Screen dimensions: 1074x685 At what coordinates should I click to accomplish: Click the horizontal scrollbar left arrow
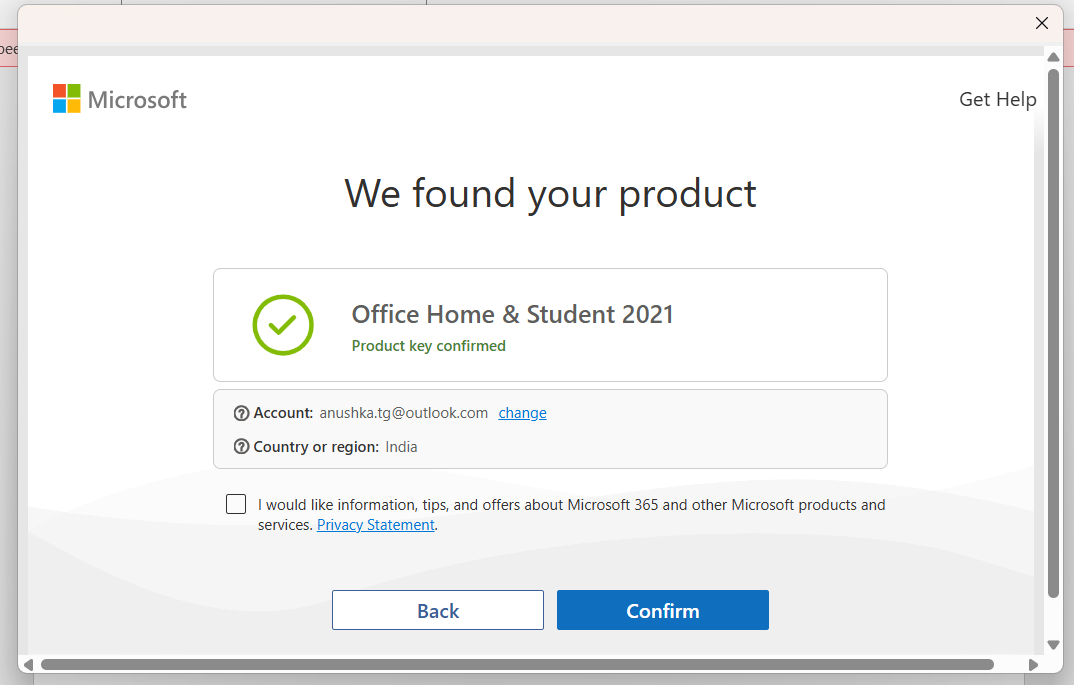(28, 664)
